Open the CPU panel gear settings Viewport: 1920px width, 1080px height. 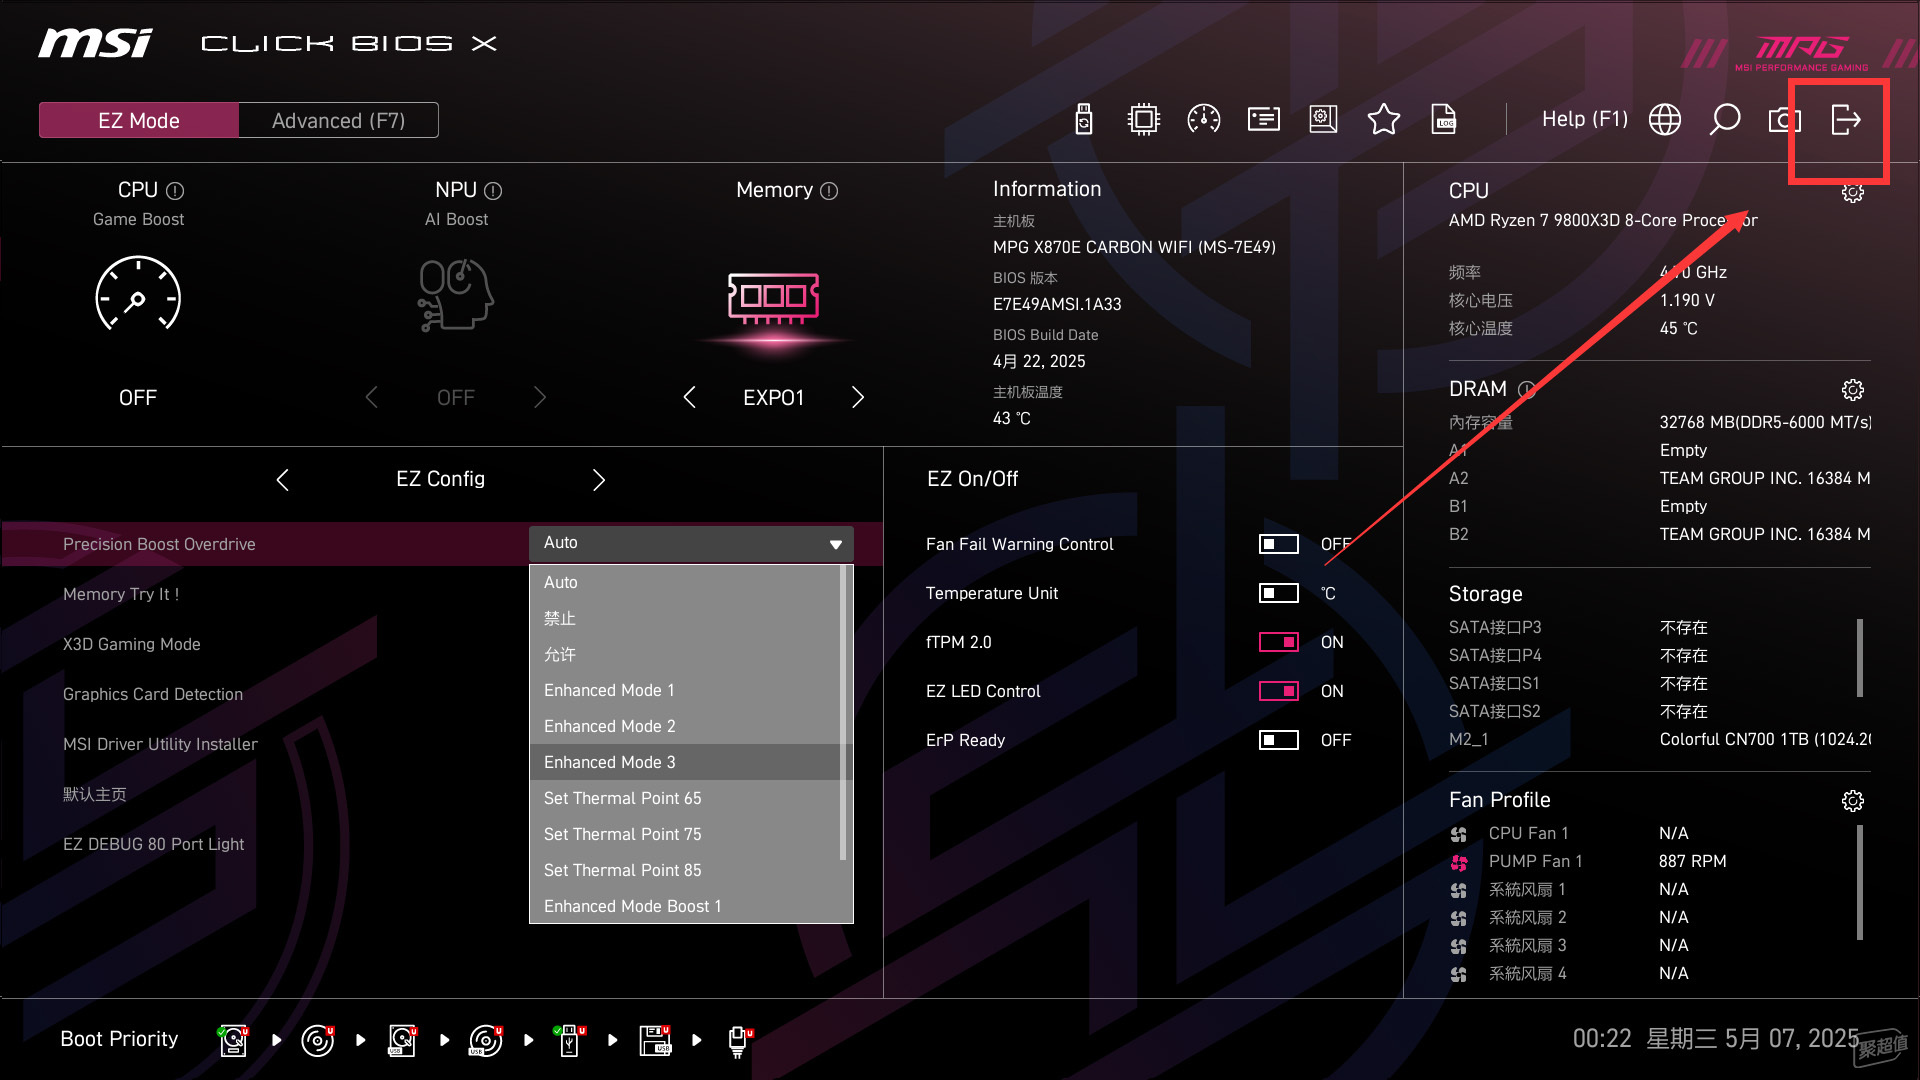(1853, 192)
